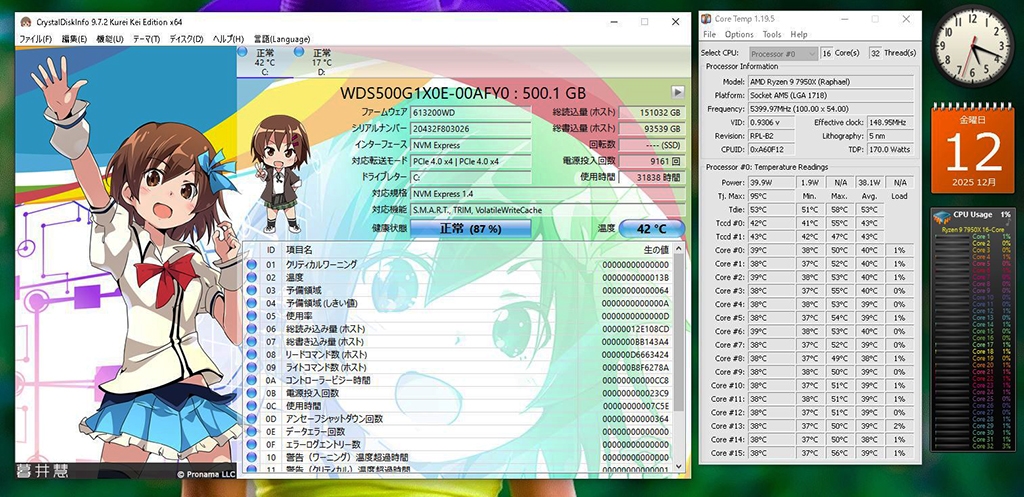The height and width of the screenshot is (497, 1024).
Task: Open the テーマ(T) menu
Action: [x=146, y=39]
